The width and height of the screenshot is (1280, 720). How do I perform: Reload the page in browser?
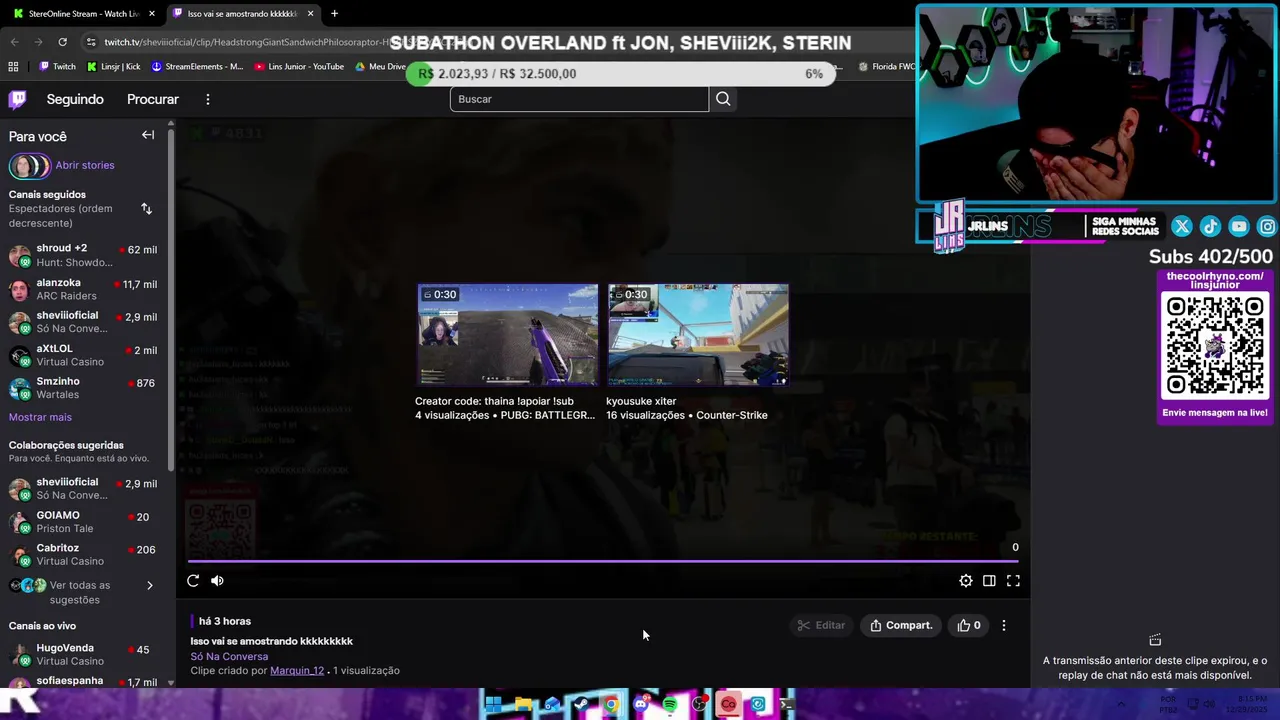62,42
